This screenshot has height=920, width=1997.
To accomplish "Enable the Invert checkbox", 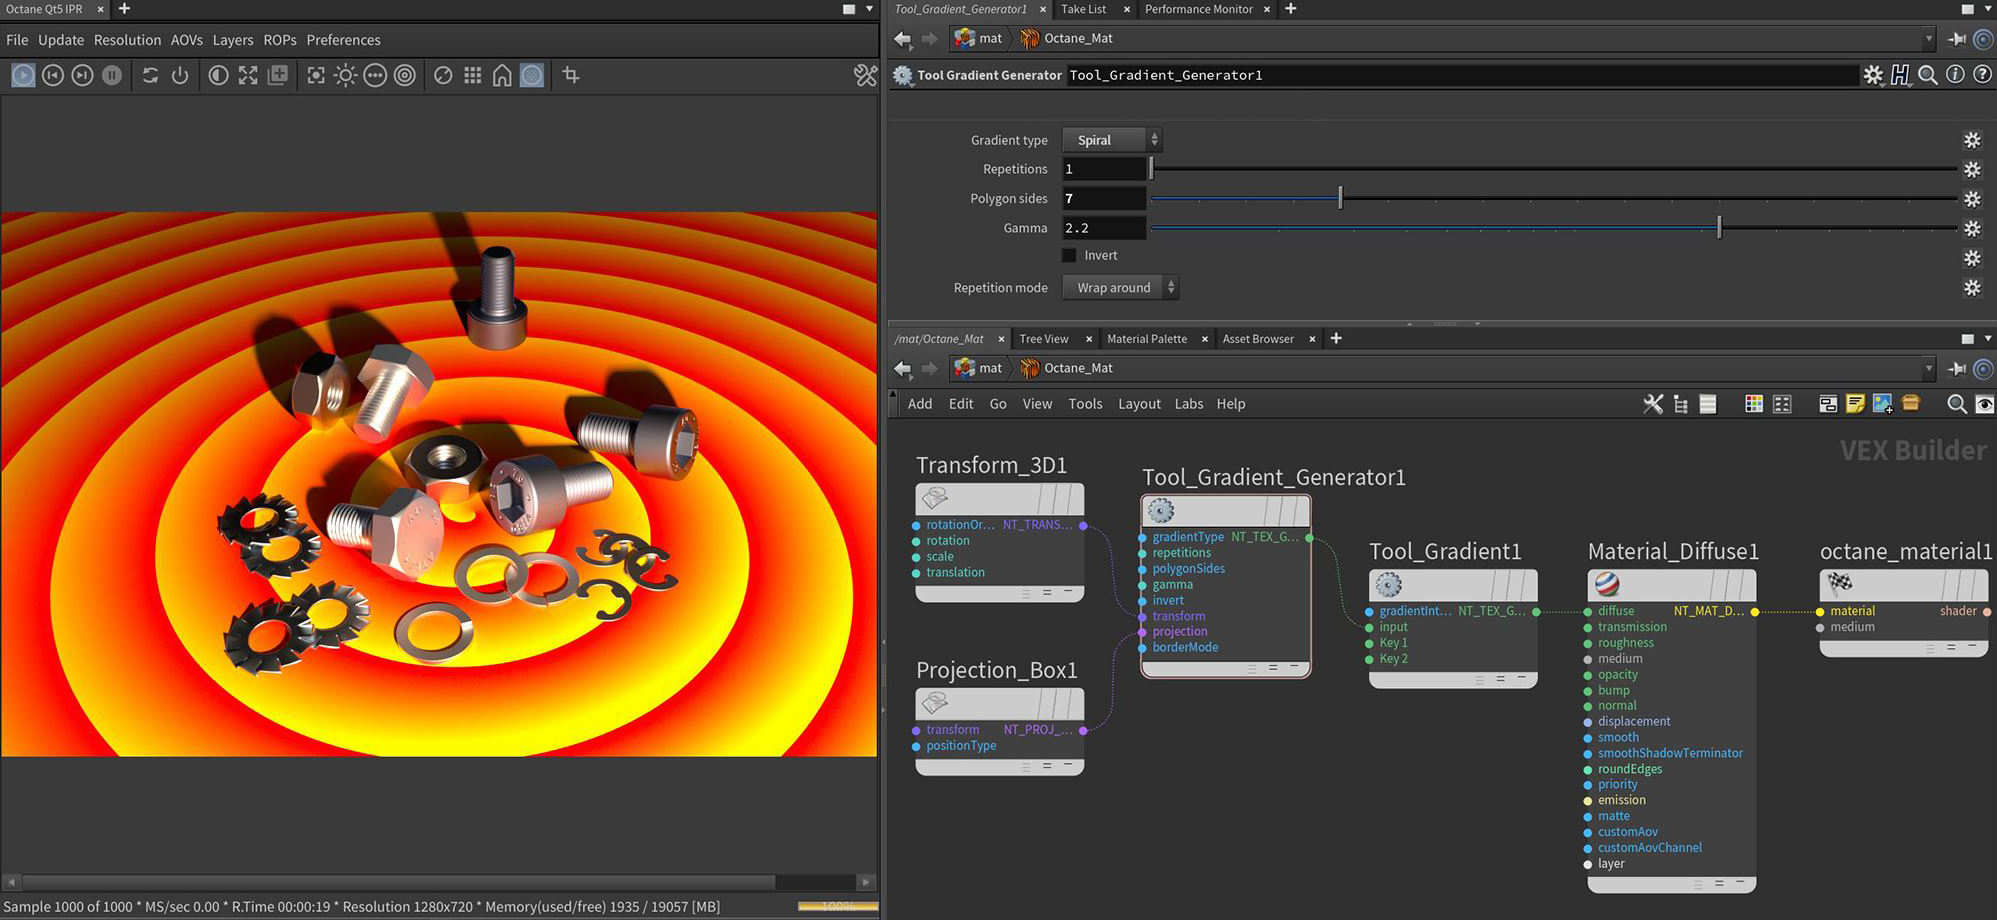I will coord(1069,256).
